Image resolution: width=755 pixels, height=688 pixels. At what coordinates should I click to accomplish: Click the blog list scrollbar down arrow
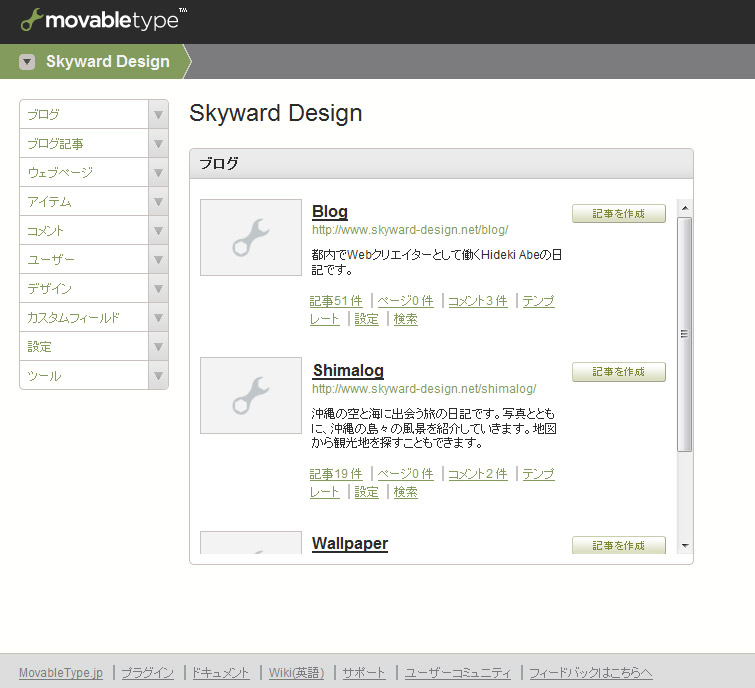pos(685,545)
